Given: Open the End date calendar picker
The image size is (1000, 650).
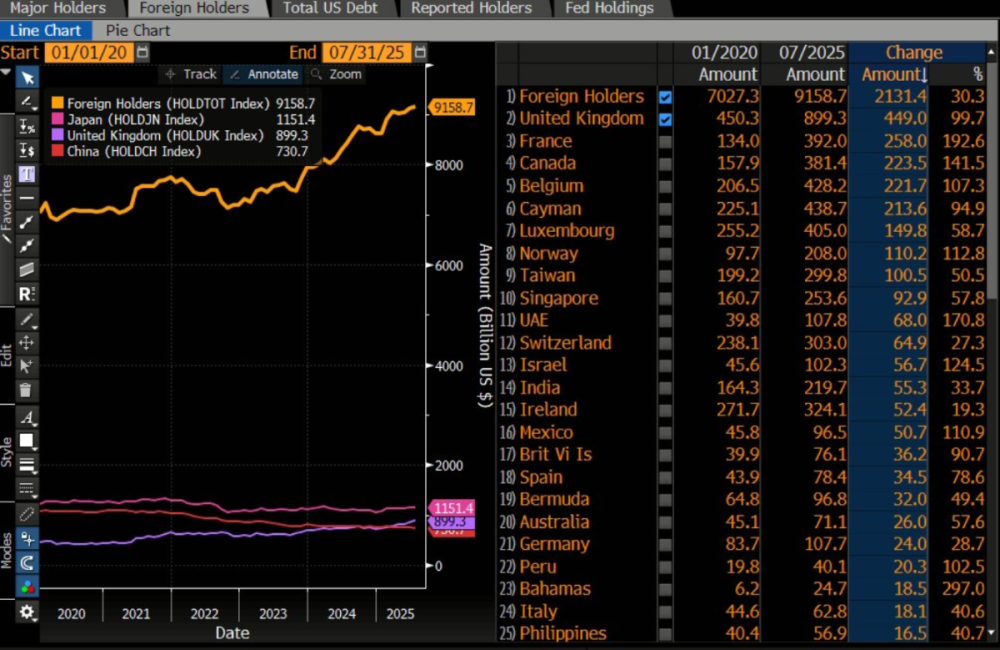Looking at the screenshot, I should [x=420, y=52].
